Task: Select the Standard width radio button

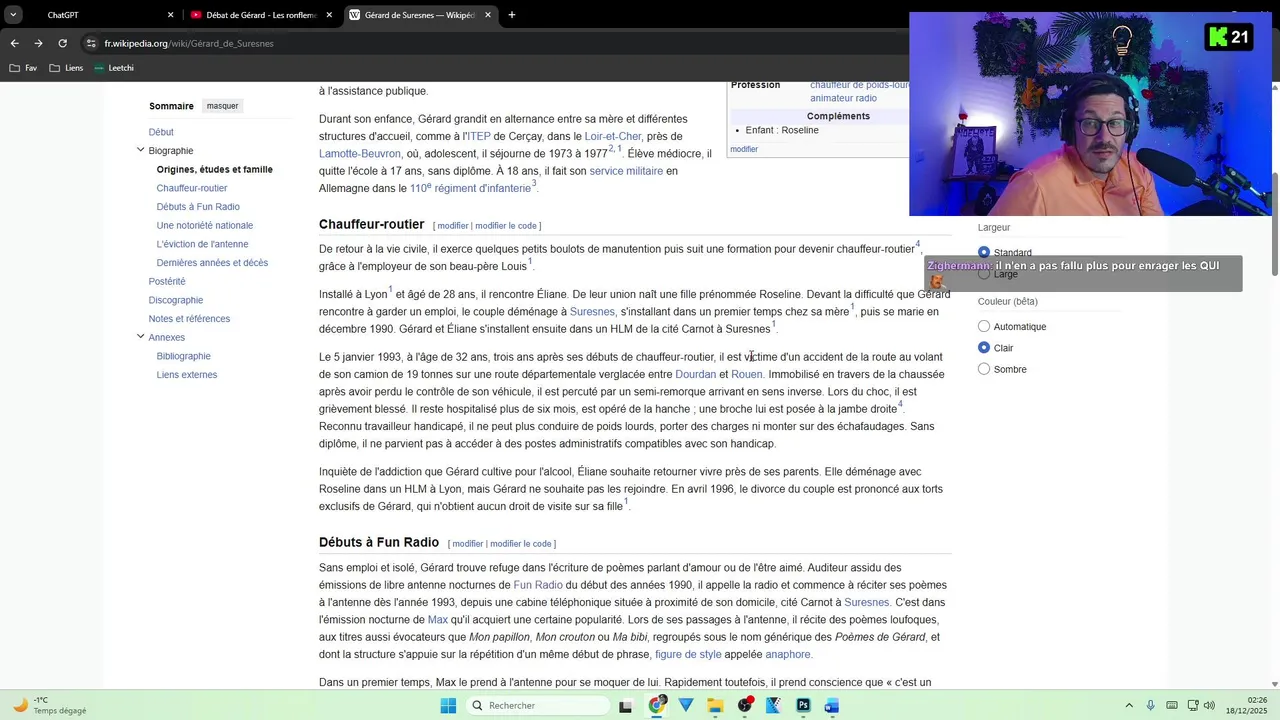Action: 984,252
